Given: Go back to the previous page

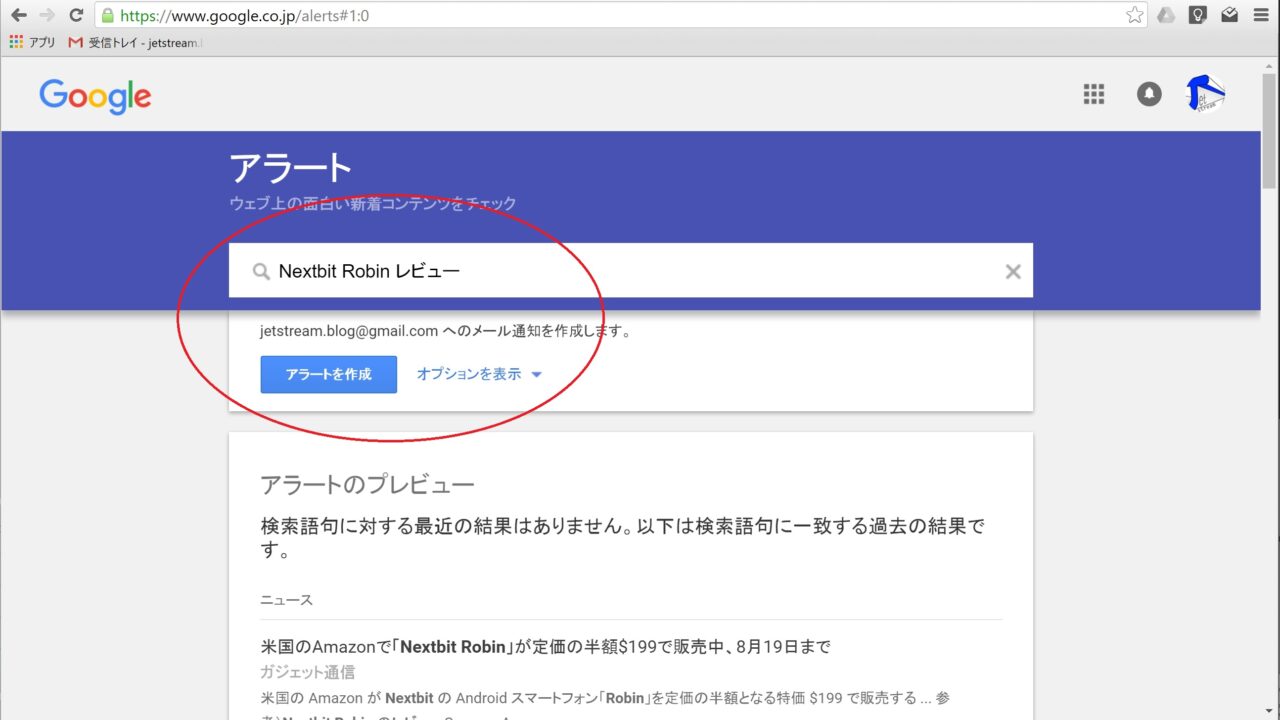Looking at the screenshot, I should [x=18, y=15].
